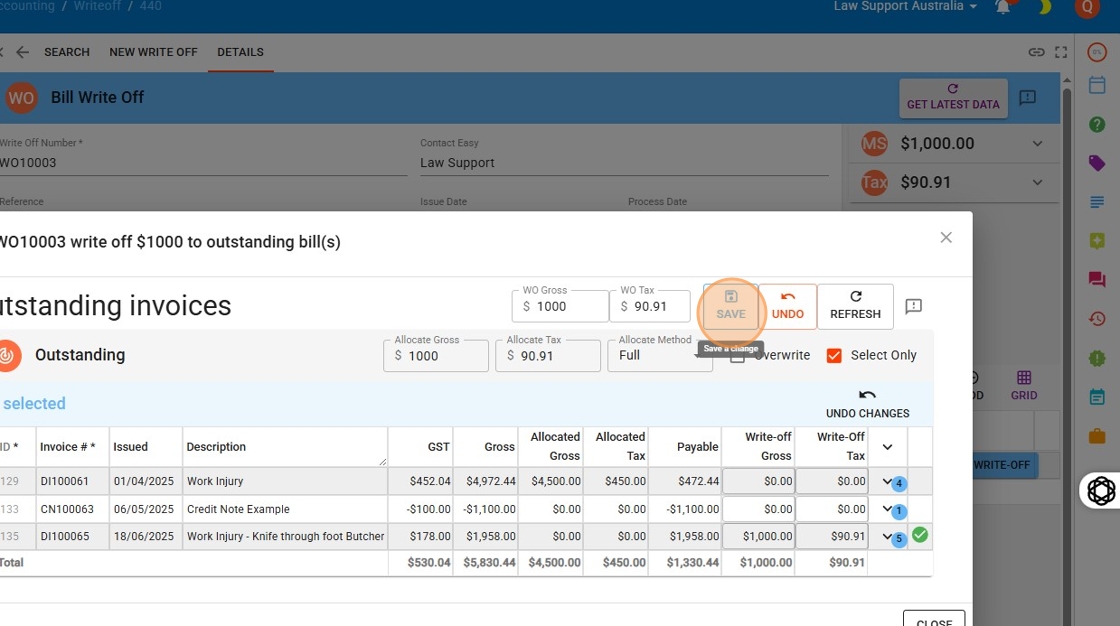Open the history clock icon

[x=1097, y=319]
